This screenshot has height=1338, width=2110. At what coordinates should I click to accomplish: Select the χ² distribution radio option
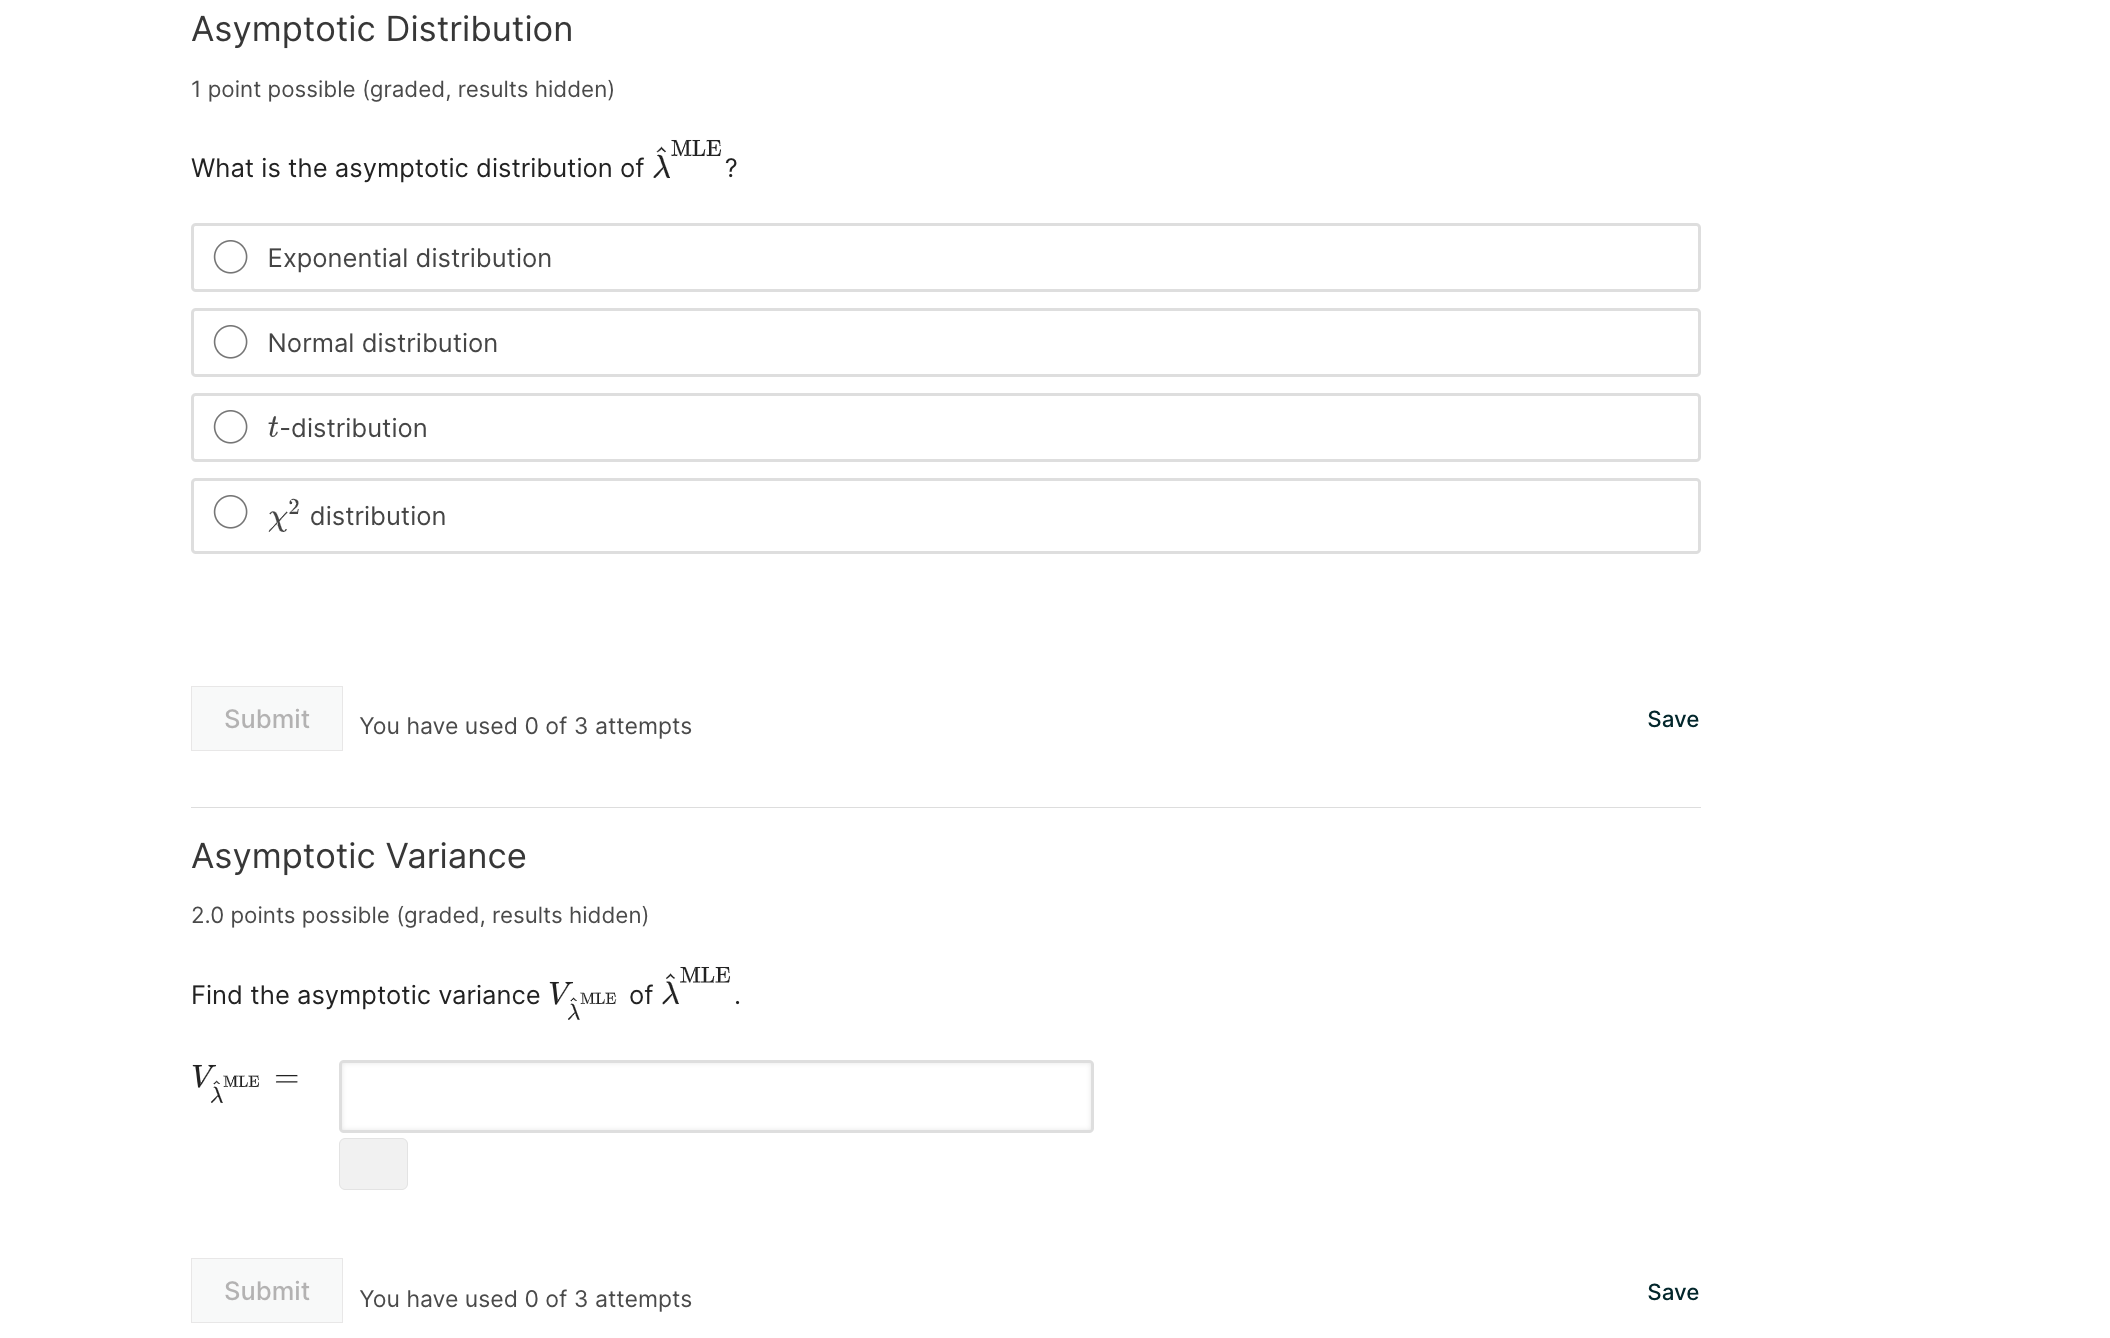tap(231, 512)
